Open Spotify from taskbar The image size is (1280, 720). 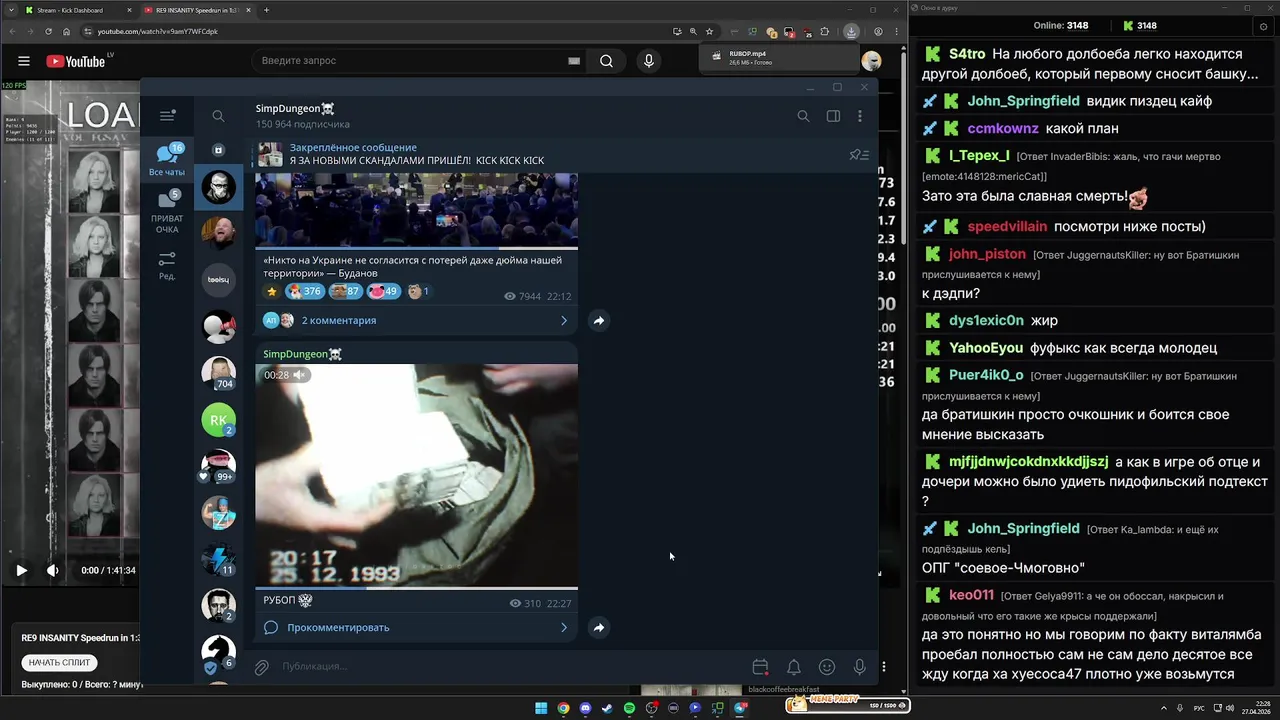629,708
